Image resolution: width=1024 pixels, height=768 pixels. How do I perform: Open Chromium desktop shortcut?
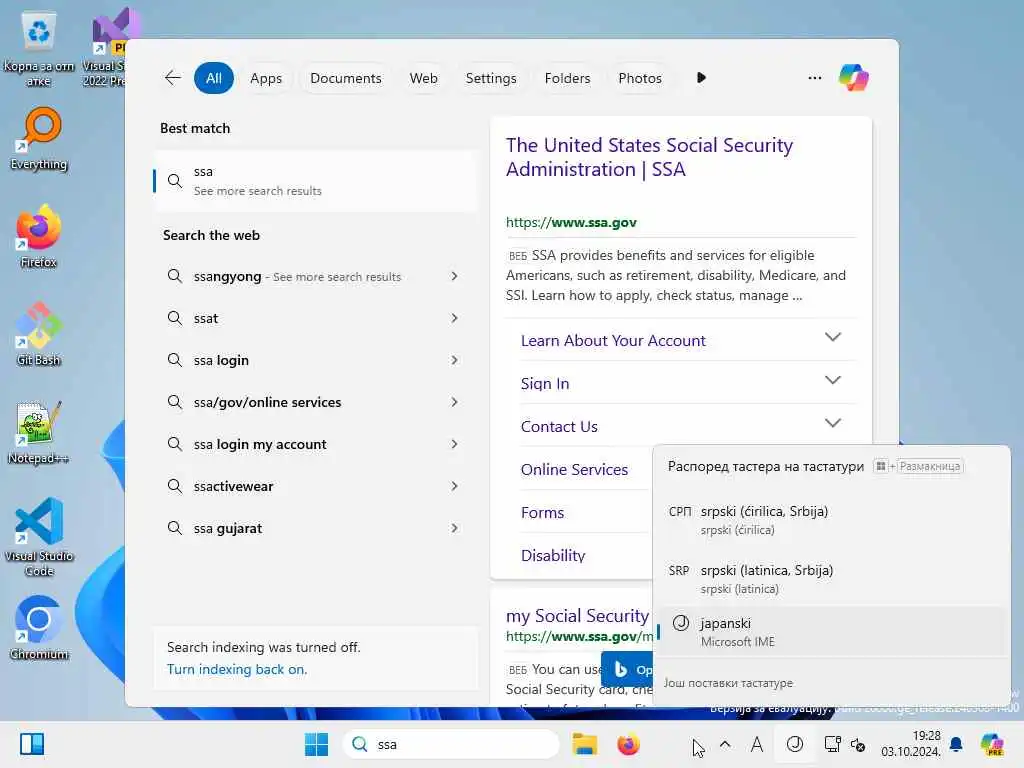[39, 628]
